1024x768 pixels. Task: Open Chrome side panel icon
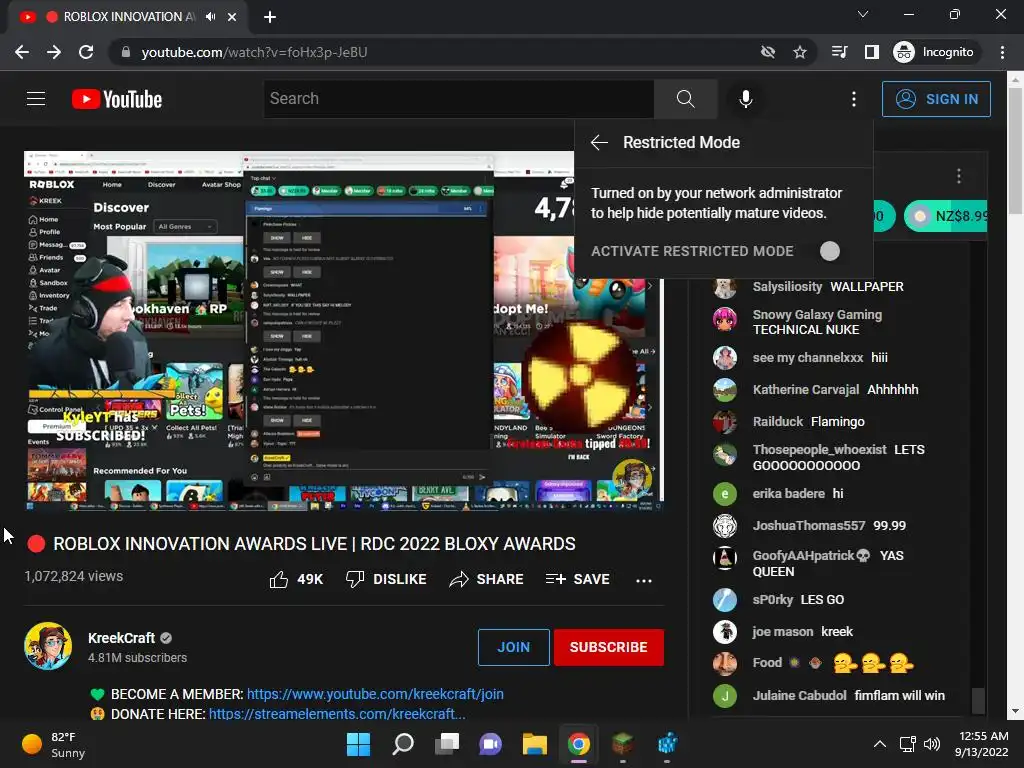(x=872, y=52)
